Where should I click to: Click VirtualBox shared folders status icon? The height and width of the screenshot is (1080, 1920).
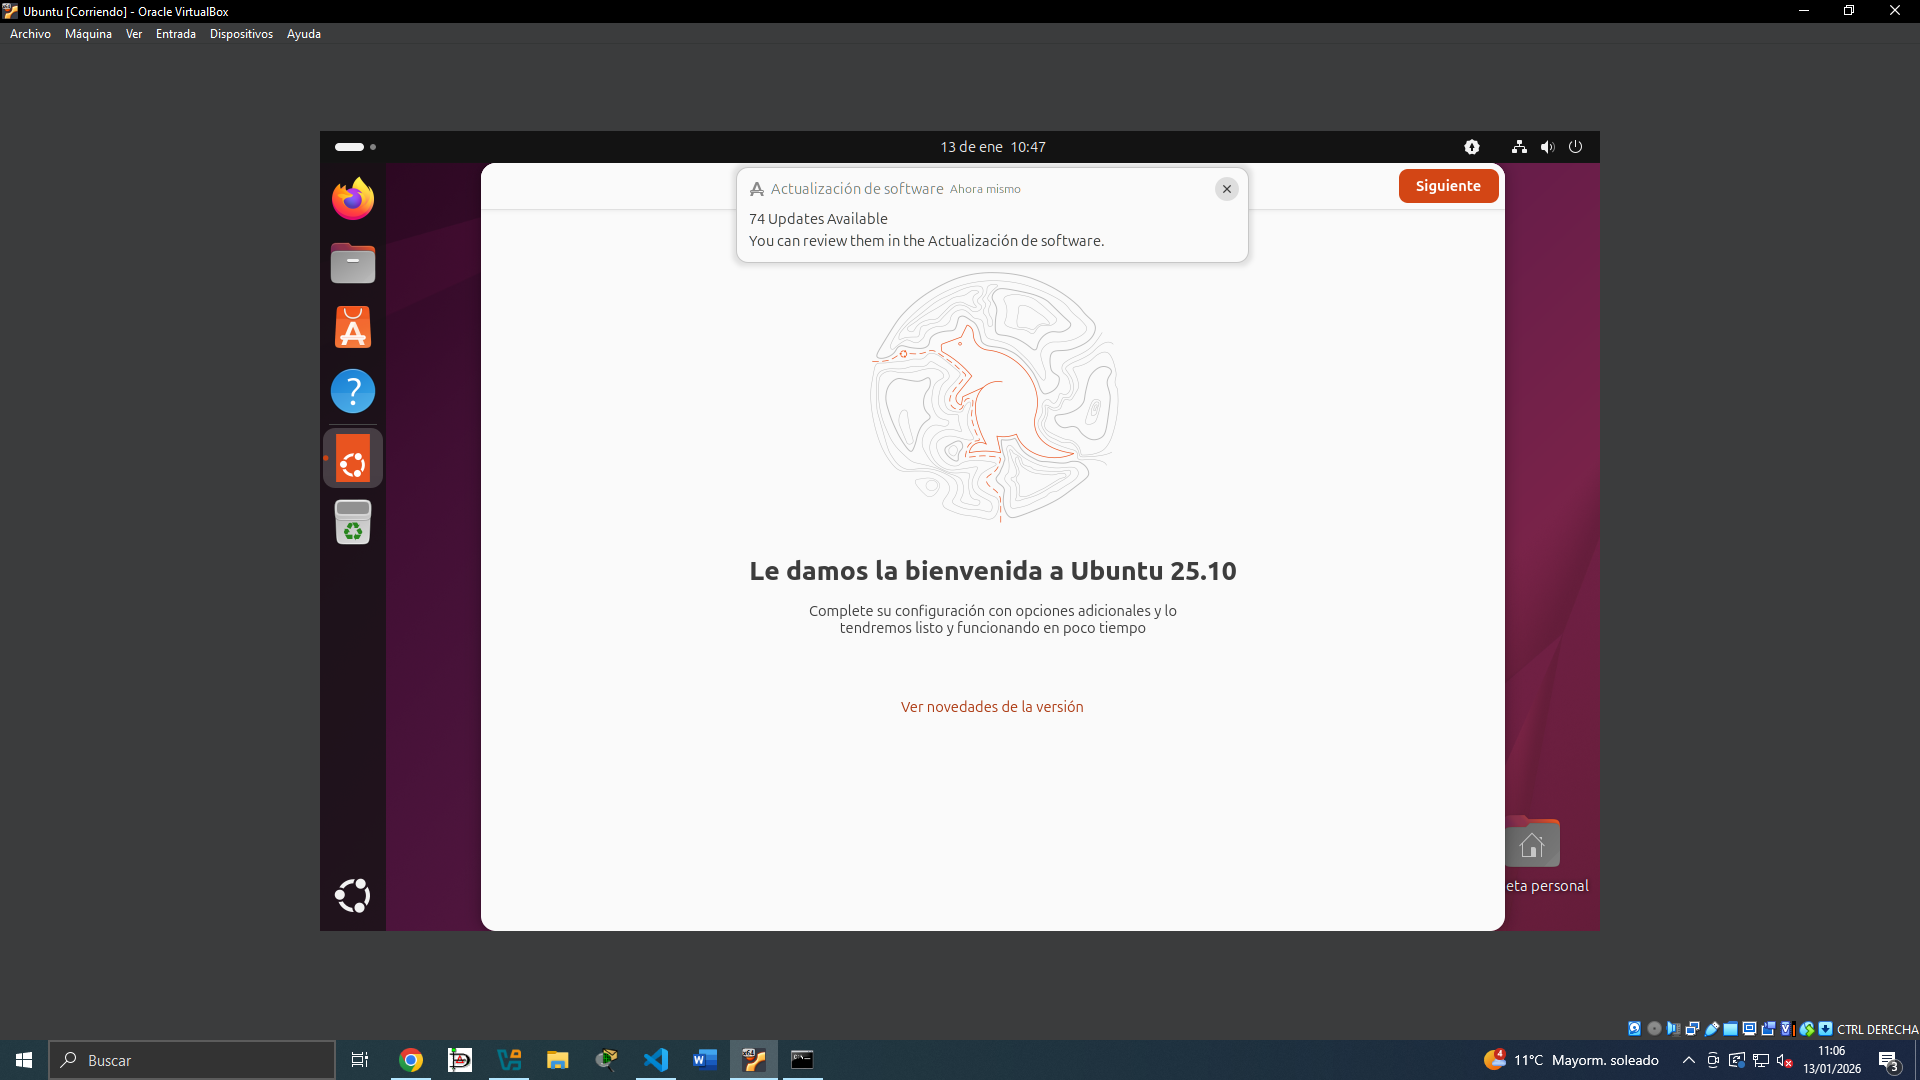tap(1730, 1029)
